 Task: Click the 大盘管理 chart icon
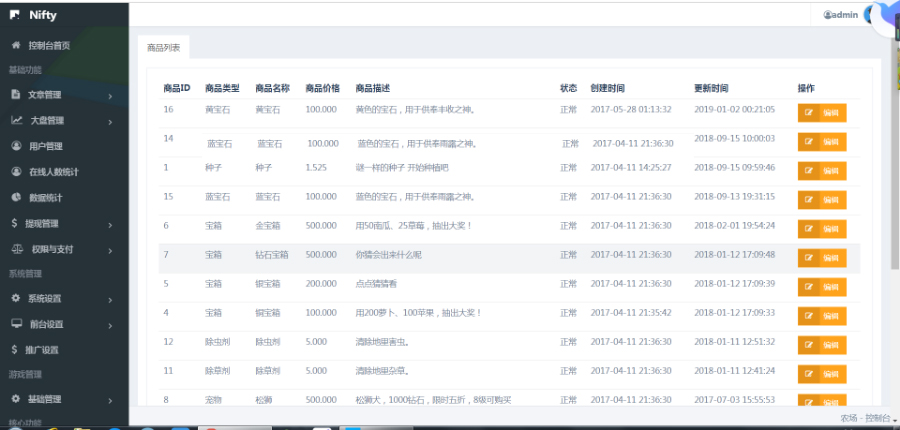[16, 121]
